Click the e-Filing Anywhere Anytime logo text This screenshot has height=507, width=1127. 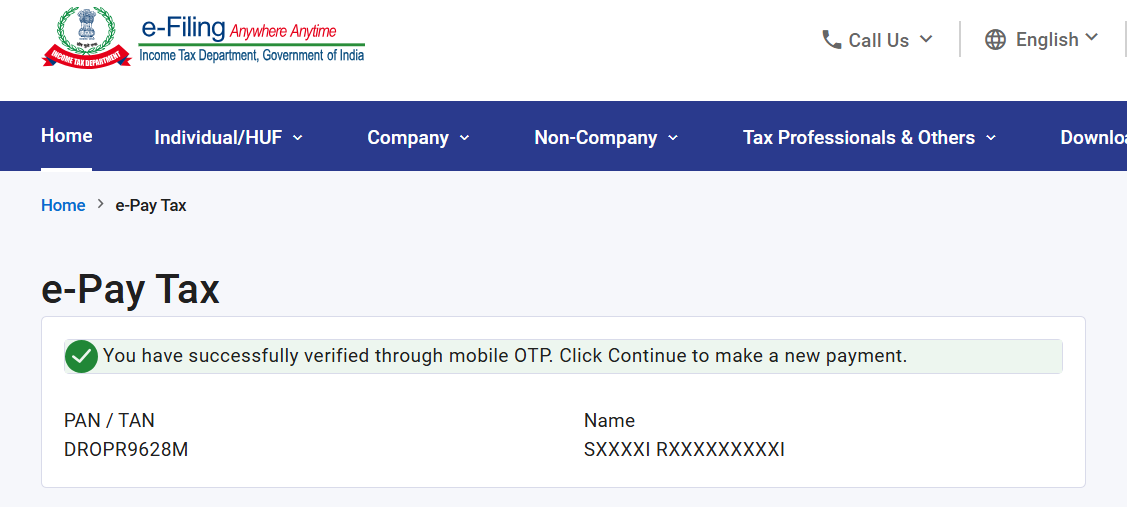click(x=252, y=40)
